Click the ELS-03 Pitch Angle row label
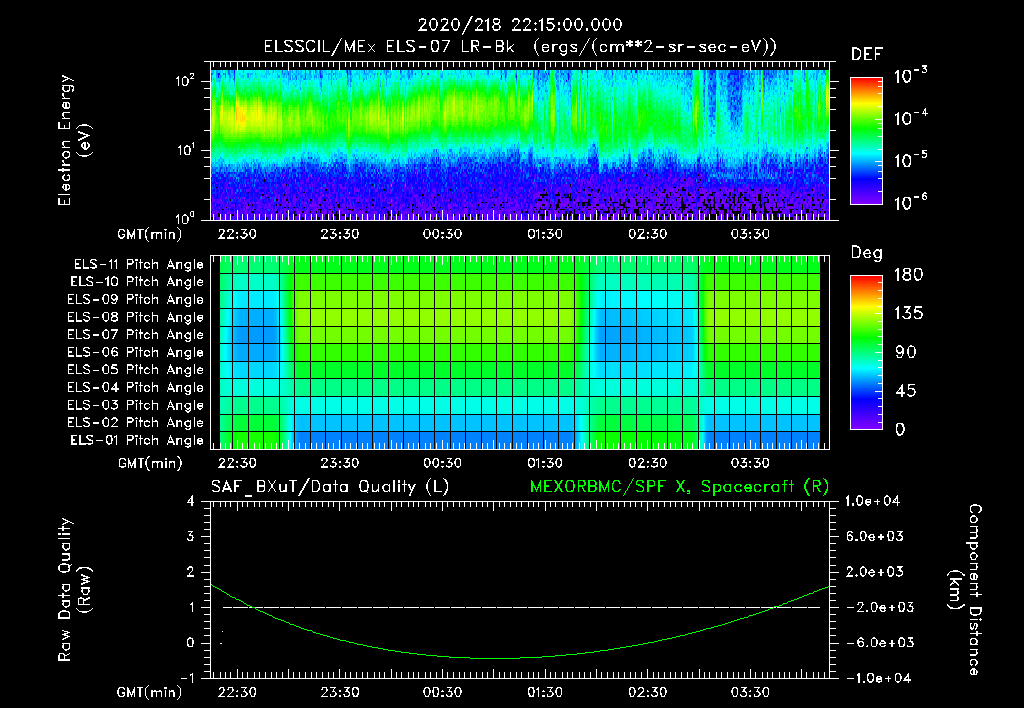Viewport: 1024px width, 708px height. 136,405
